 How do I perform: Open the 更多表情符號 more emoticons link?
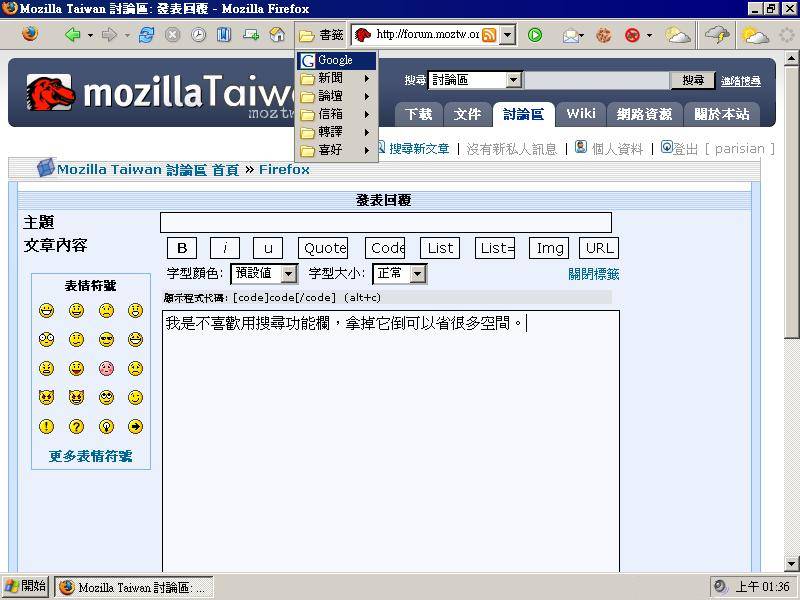91,456
